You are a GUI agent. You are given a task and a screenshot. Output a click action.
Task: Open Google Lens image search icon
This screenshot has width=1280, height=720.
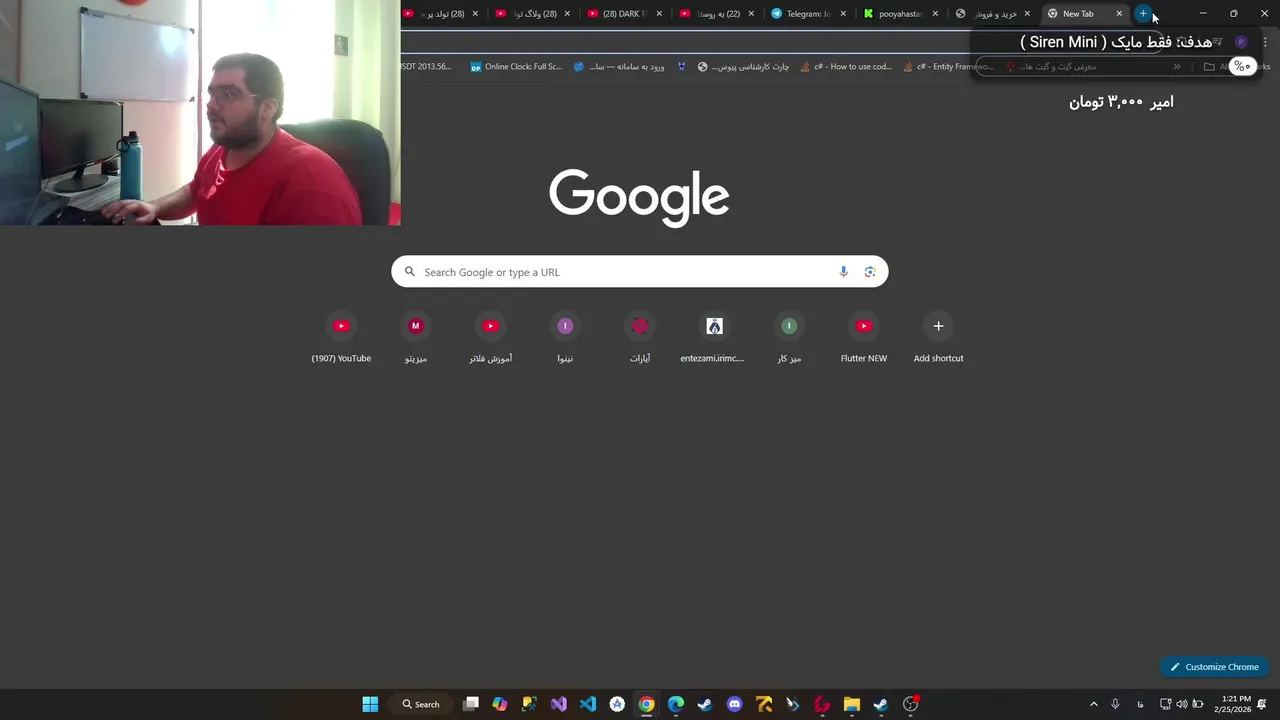coord(870,272)
